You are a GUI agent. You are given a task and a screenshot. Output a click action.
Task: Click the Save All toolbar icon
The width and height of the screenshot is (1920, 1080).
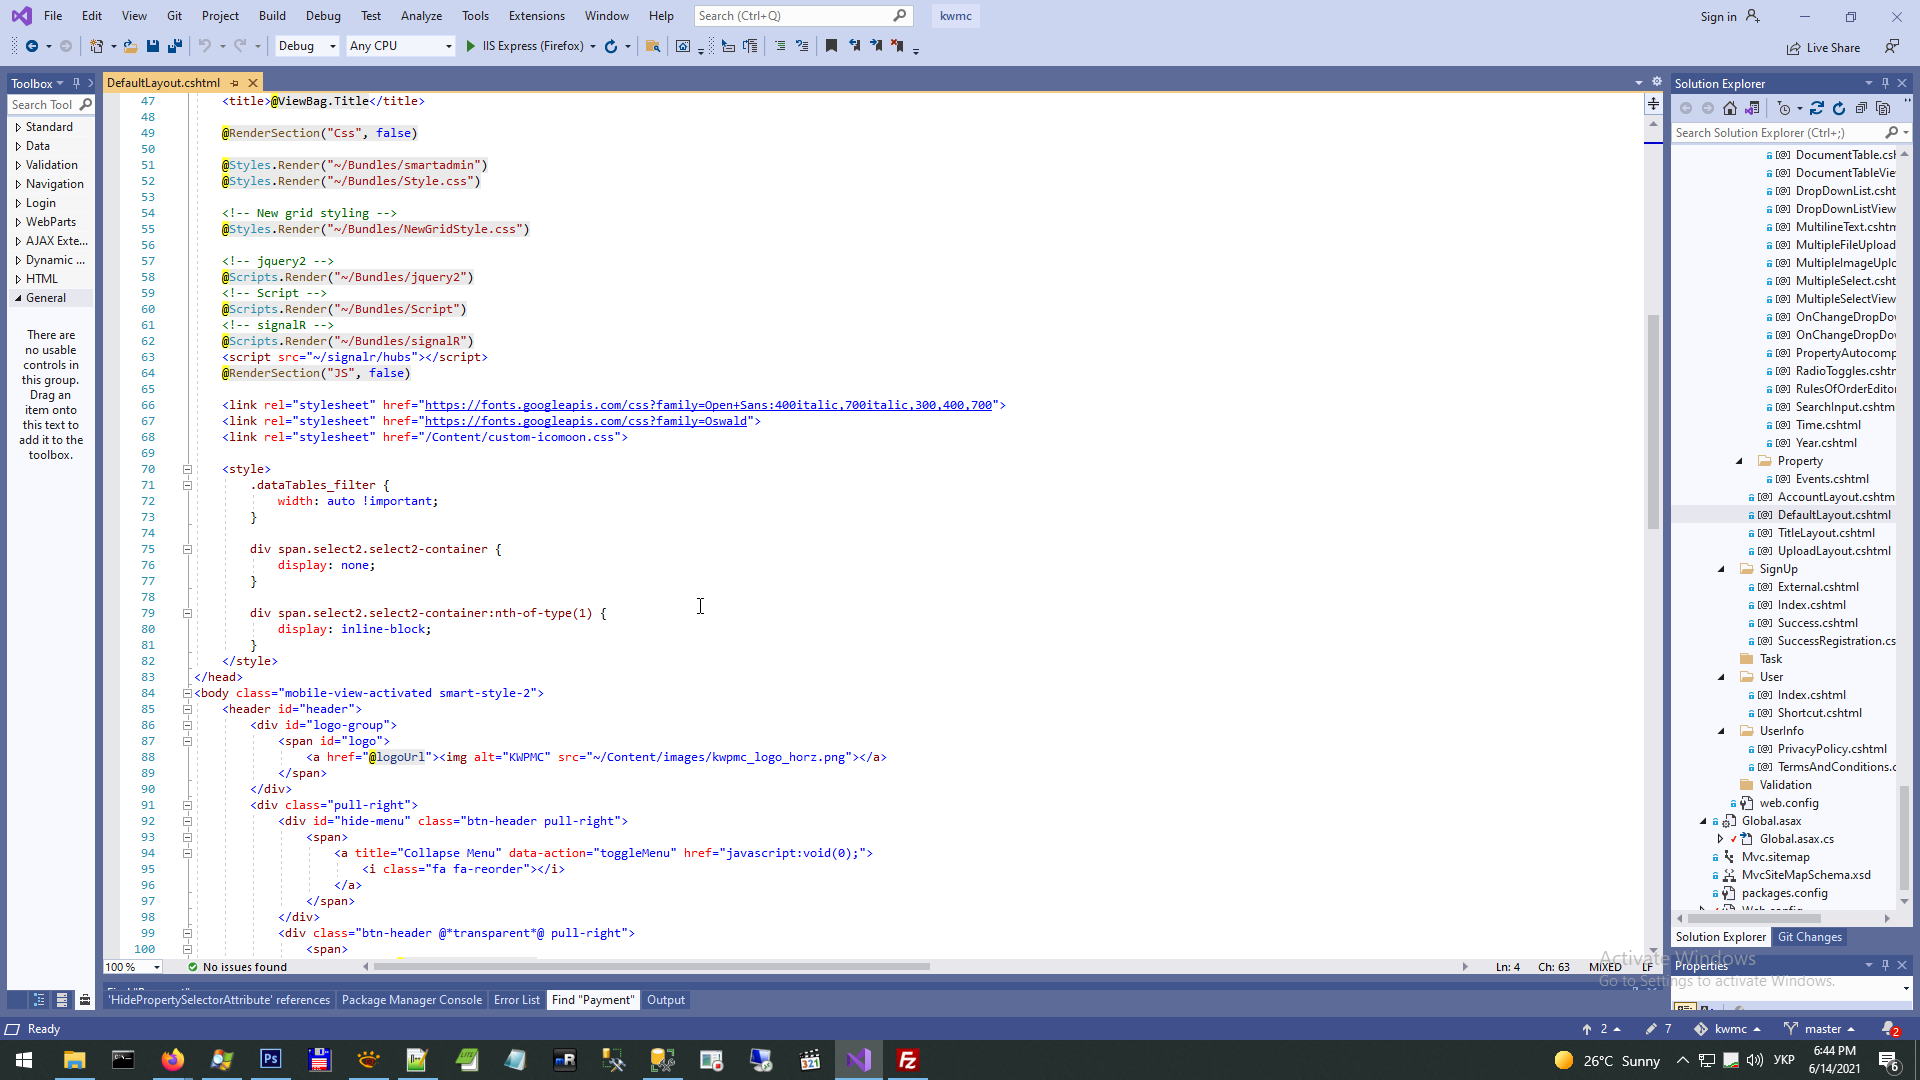(x=175, y=46)
